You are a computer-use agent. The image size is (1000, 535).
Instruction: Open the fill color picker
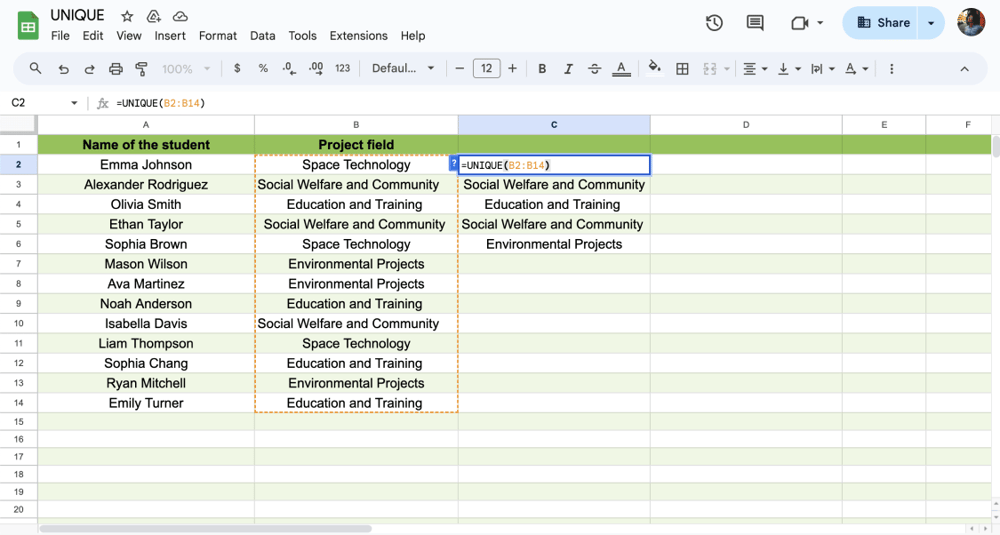(x=654, y=69)
